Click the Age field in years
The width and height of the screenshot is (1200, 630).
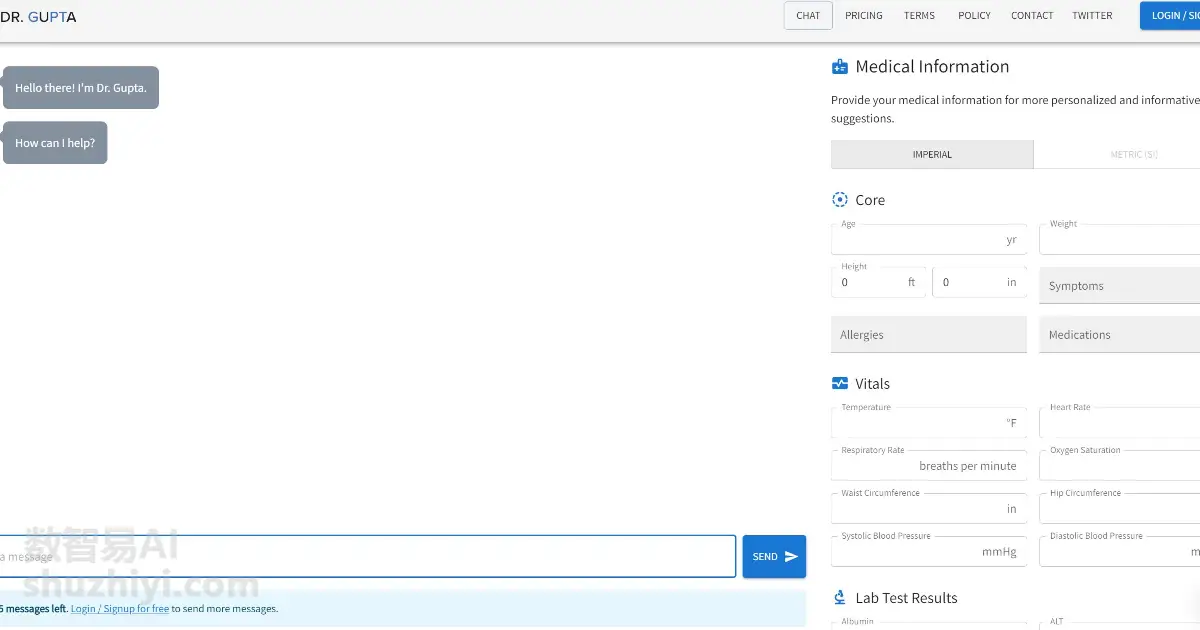pyautogui.click(x=929, y=240)
